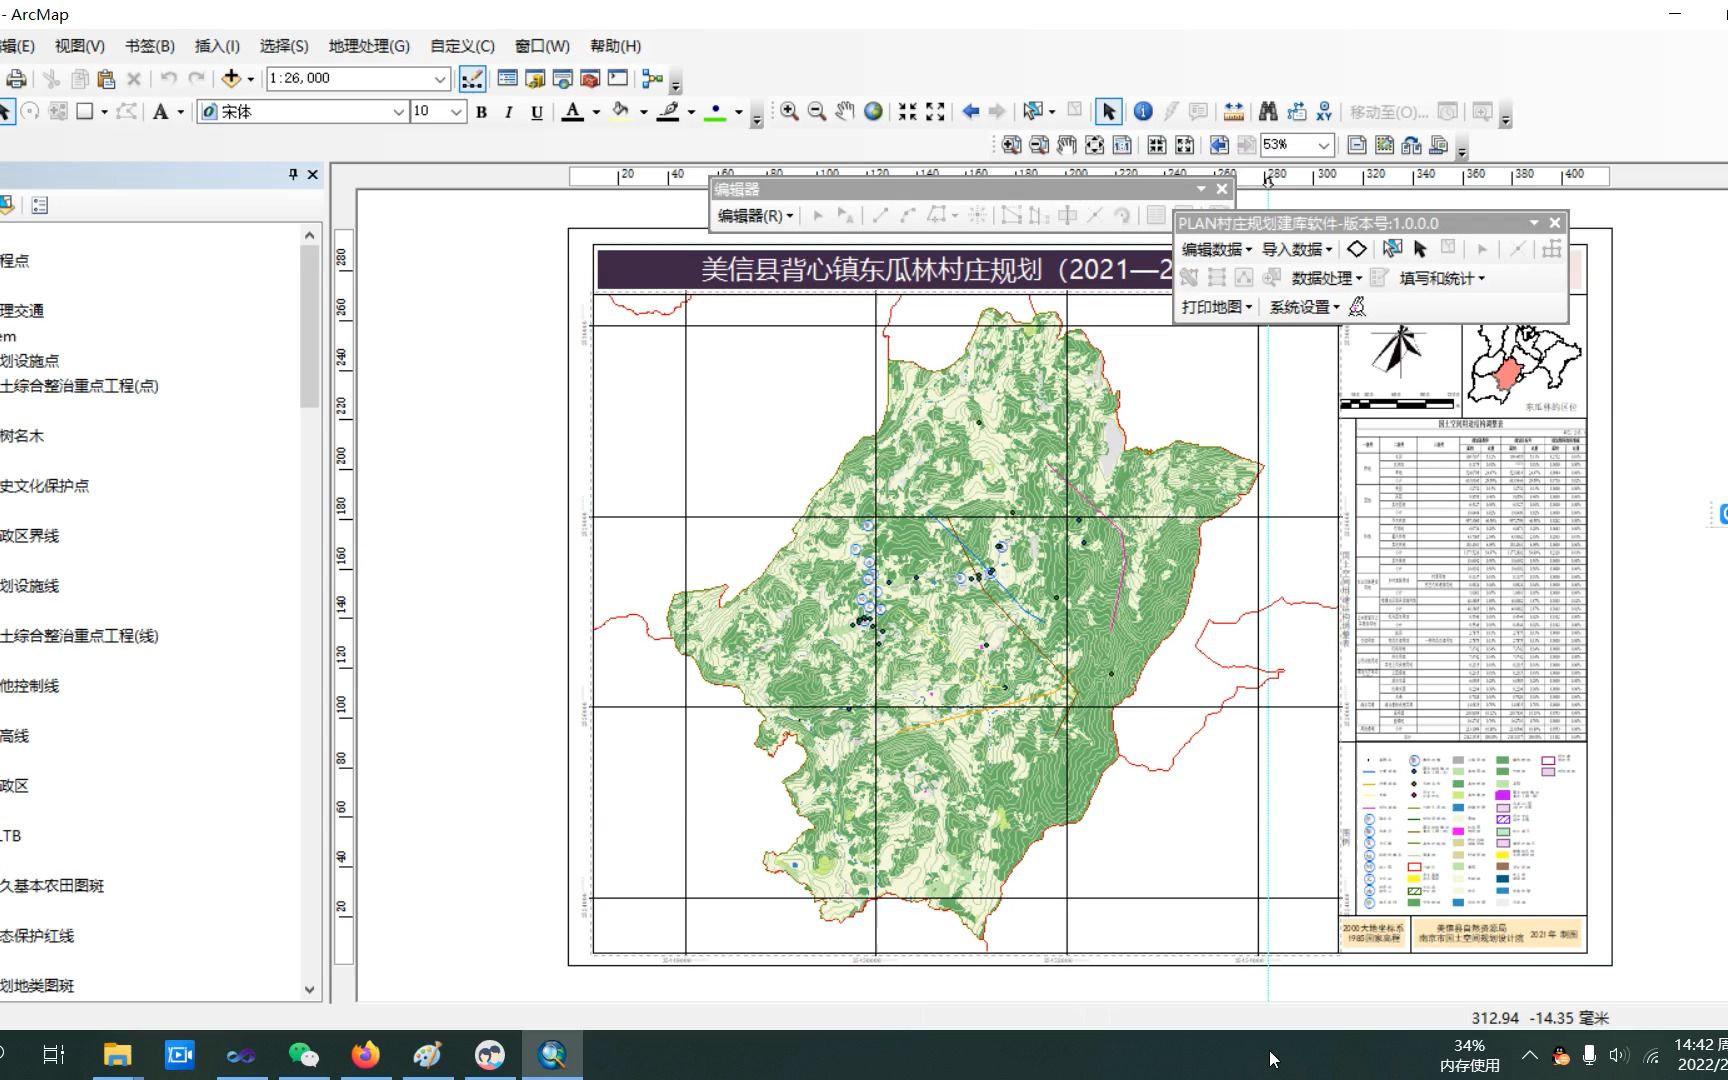Toggle the Editor Toolbar pencil icon
1728x1080 pixels.
tap(471, 78)
